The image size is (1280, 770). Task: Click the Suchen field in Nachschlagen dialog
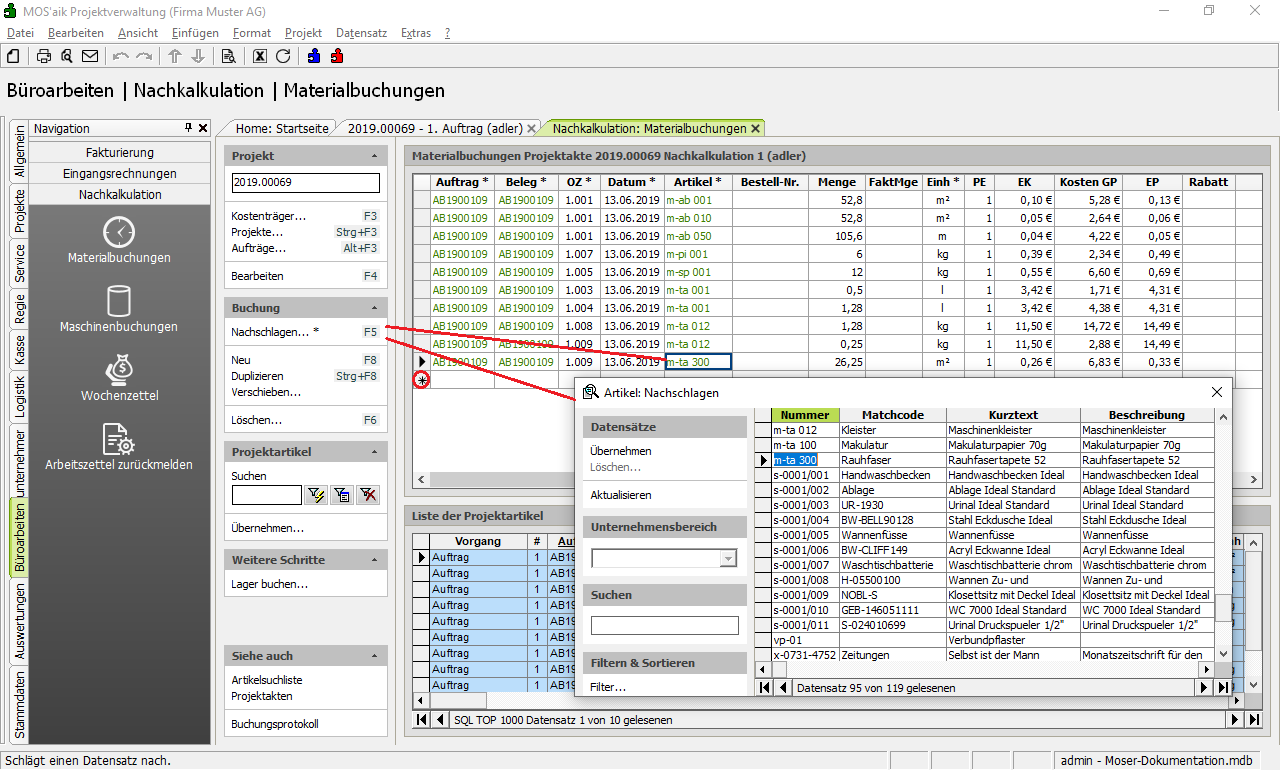[x=664, y=626]
